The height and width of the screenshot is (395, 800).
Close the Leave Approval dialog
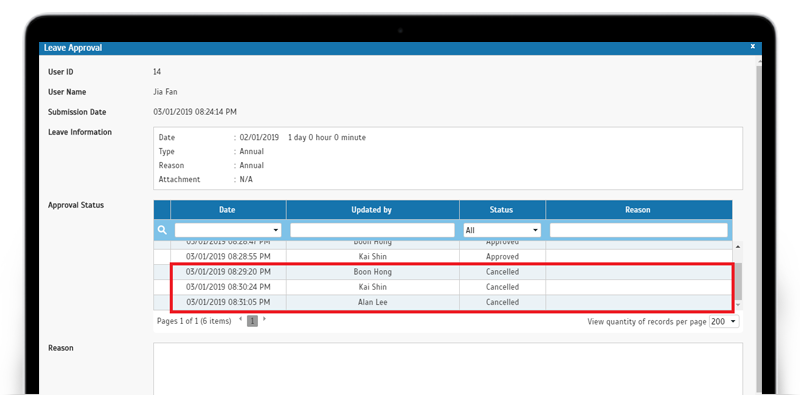[x=753, y=46]
